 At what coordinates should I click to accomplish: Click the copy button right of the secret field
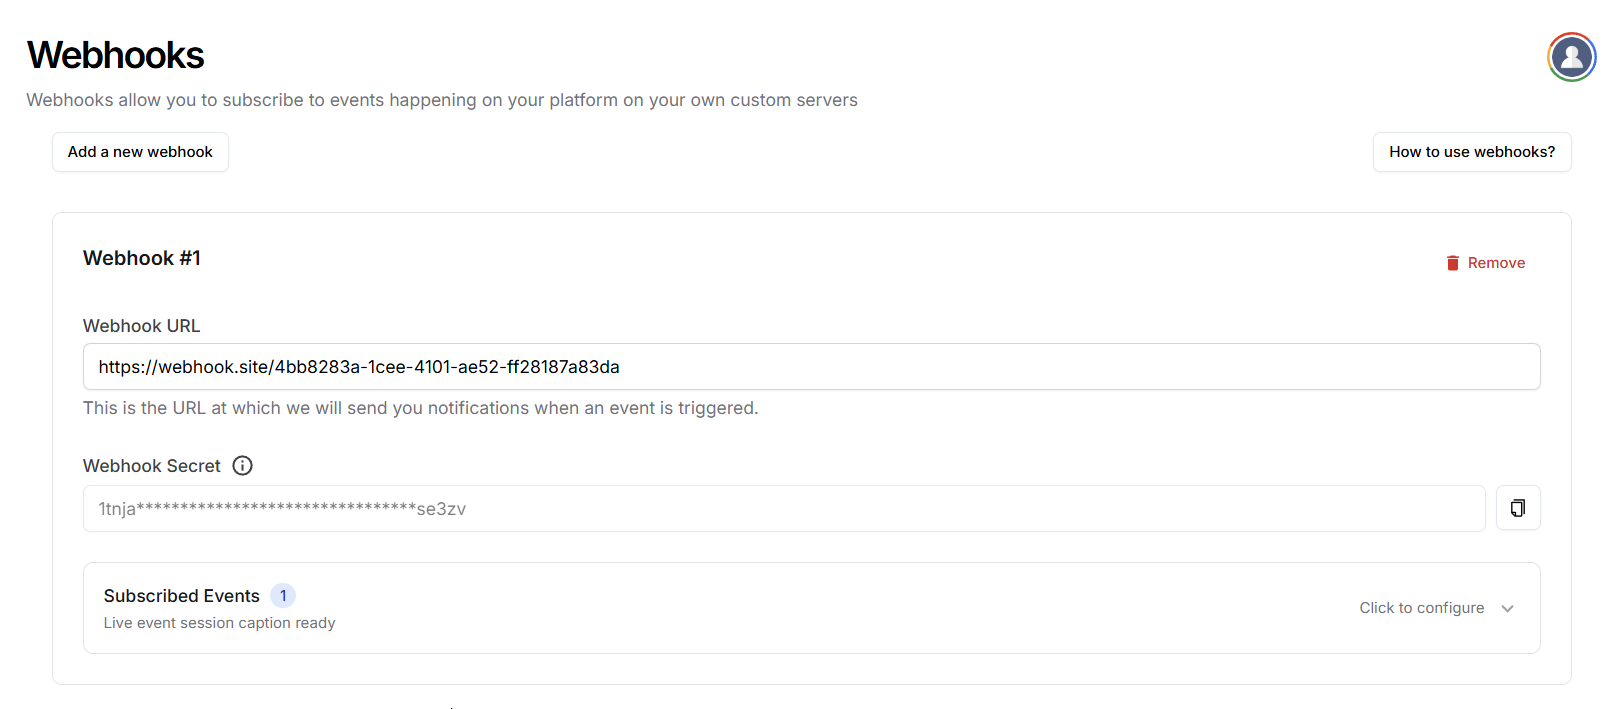point(1518,508)
